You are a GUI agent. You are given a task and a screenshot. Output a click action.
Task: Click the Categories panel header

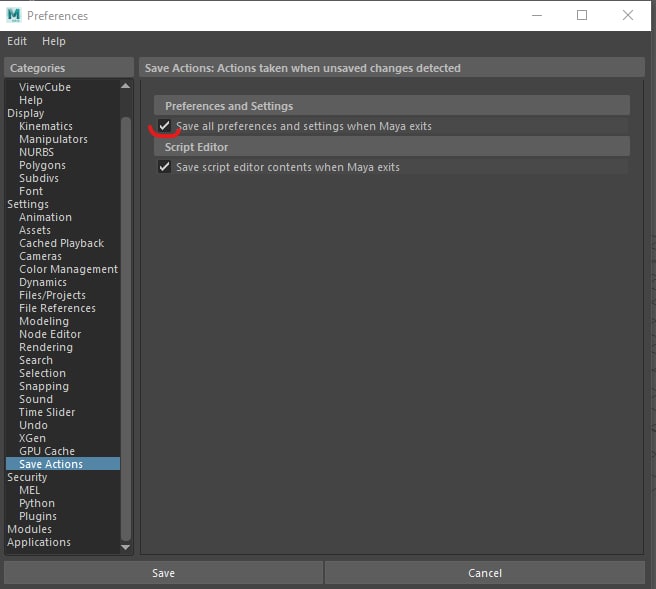(69, 68)
